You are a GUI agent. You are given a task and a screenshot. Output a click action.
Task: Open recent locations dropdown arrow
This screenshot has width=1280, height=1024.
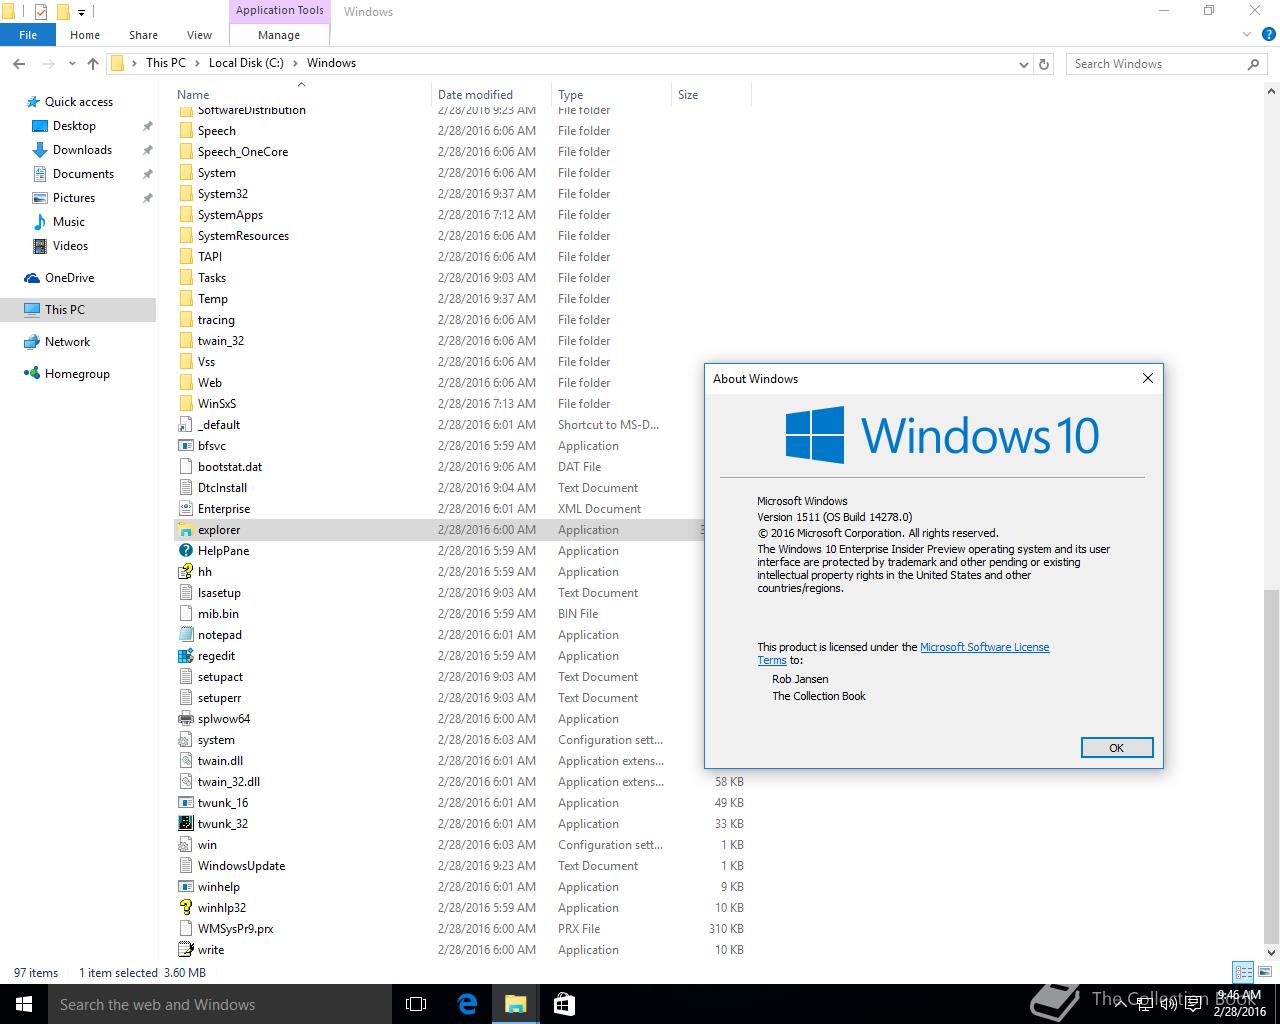click(x=72, y=64)
